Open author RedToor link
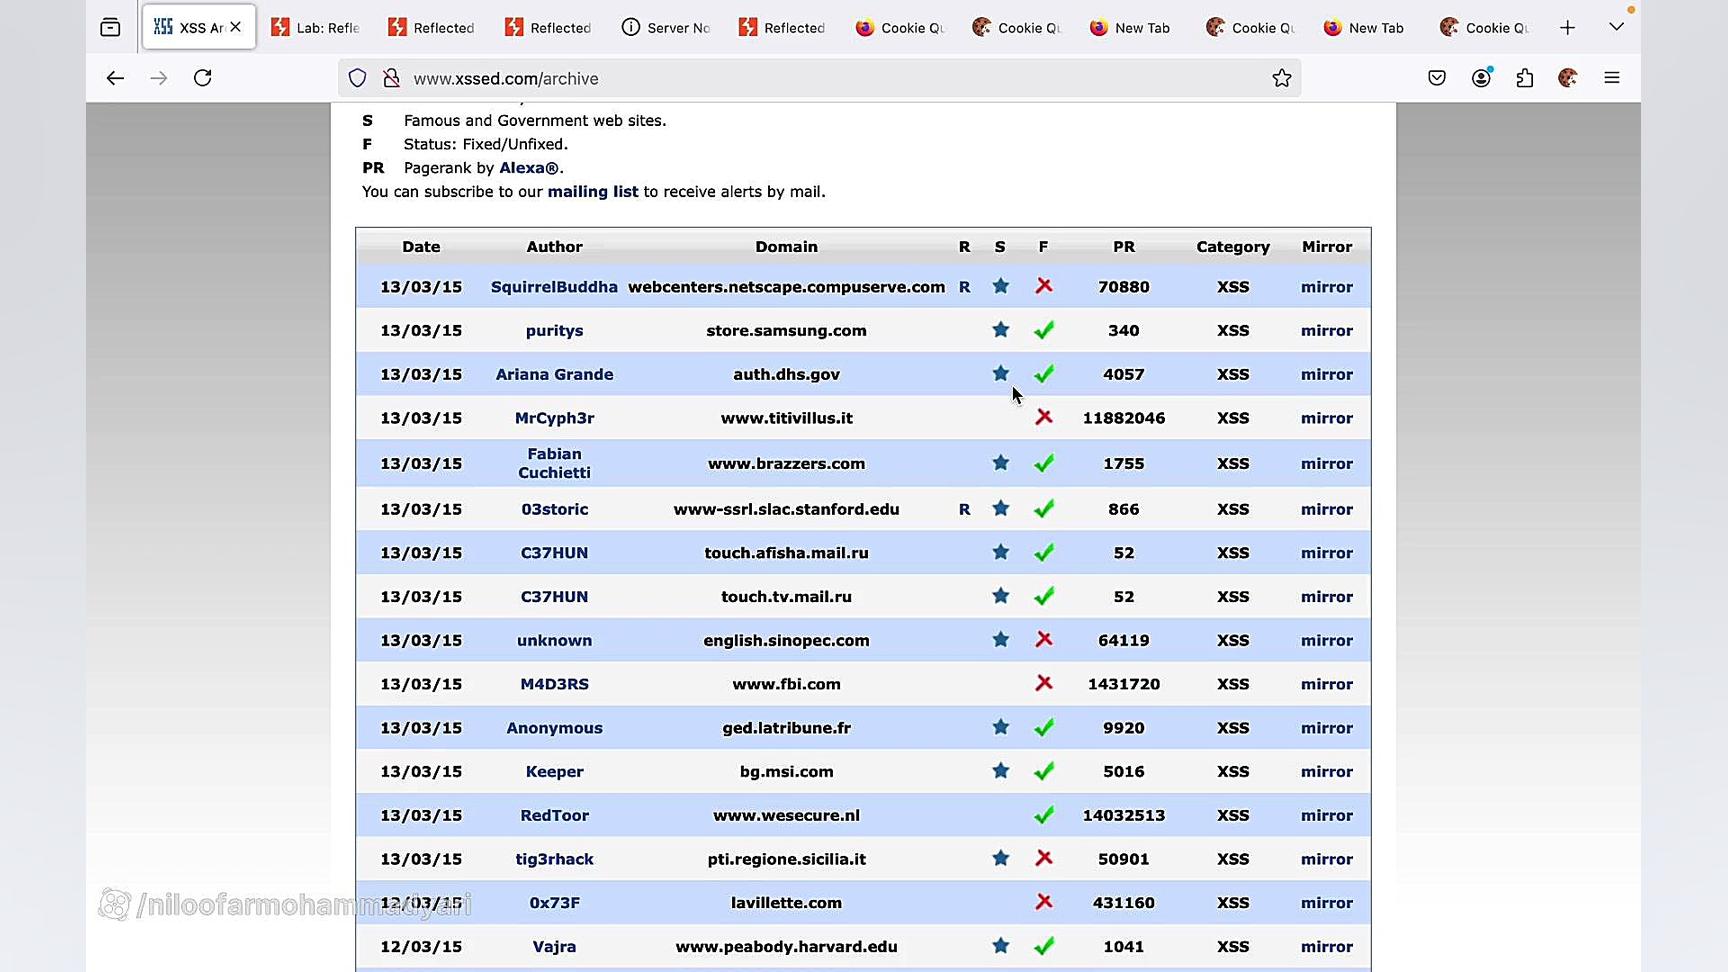This screenshot has width=1728, height=972. [554, 816]
